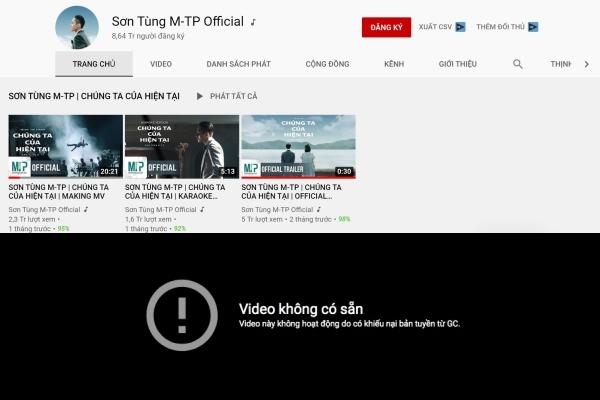
Task: Click the THÊM ĐỐI THỦ arrow icon
Action: 533,27
